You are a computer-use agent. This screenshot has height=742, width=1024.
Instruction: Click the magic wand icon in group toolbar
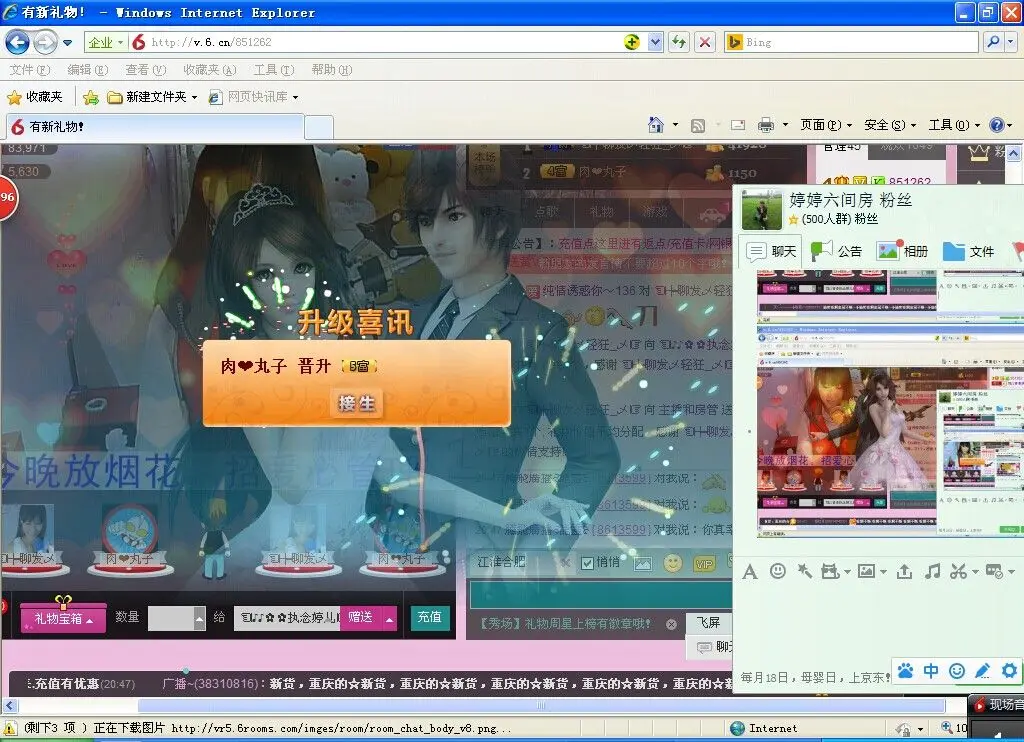point(805,572)
